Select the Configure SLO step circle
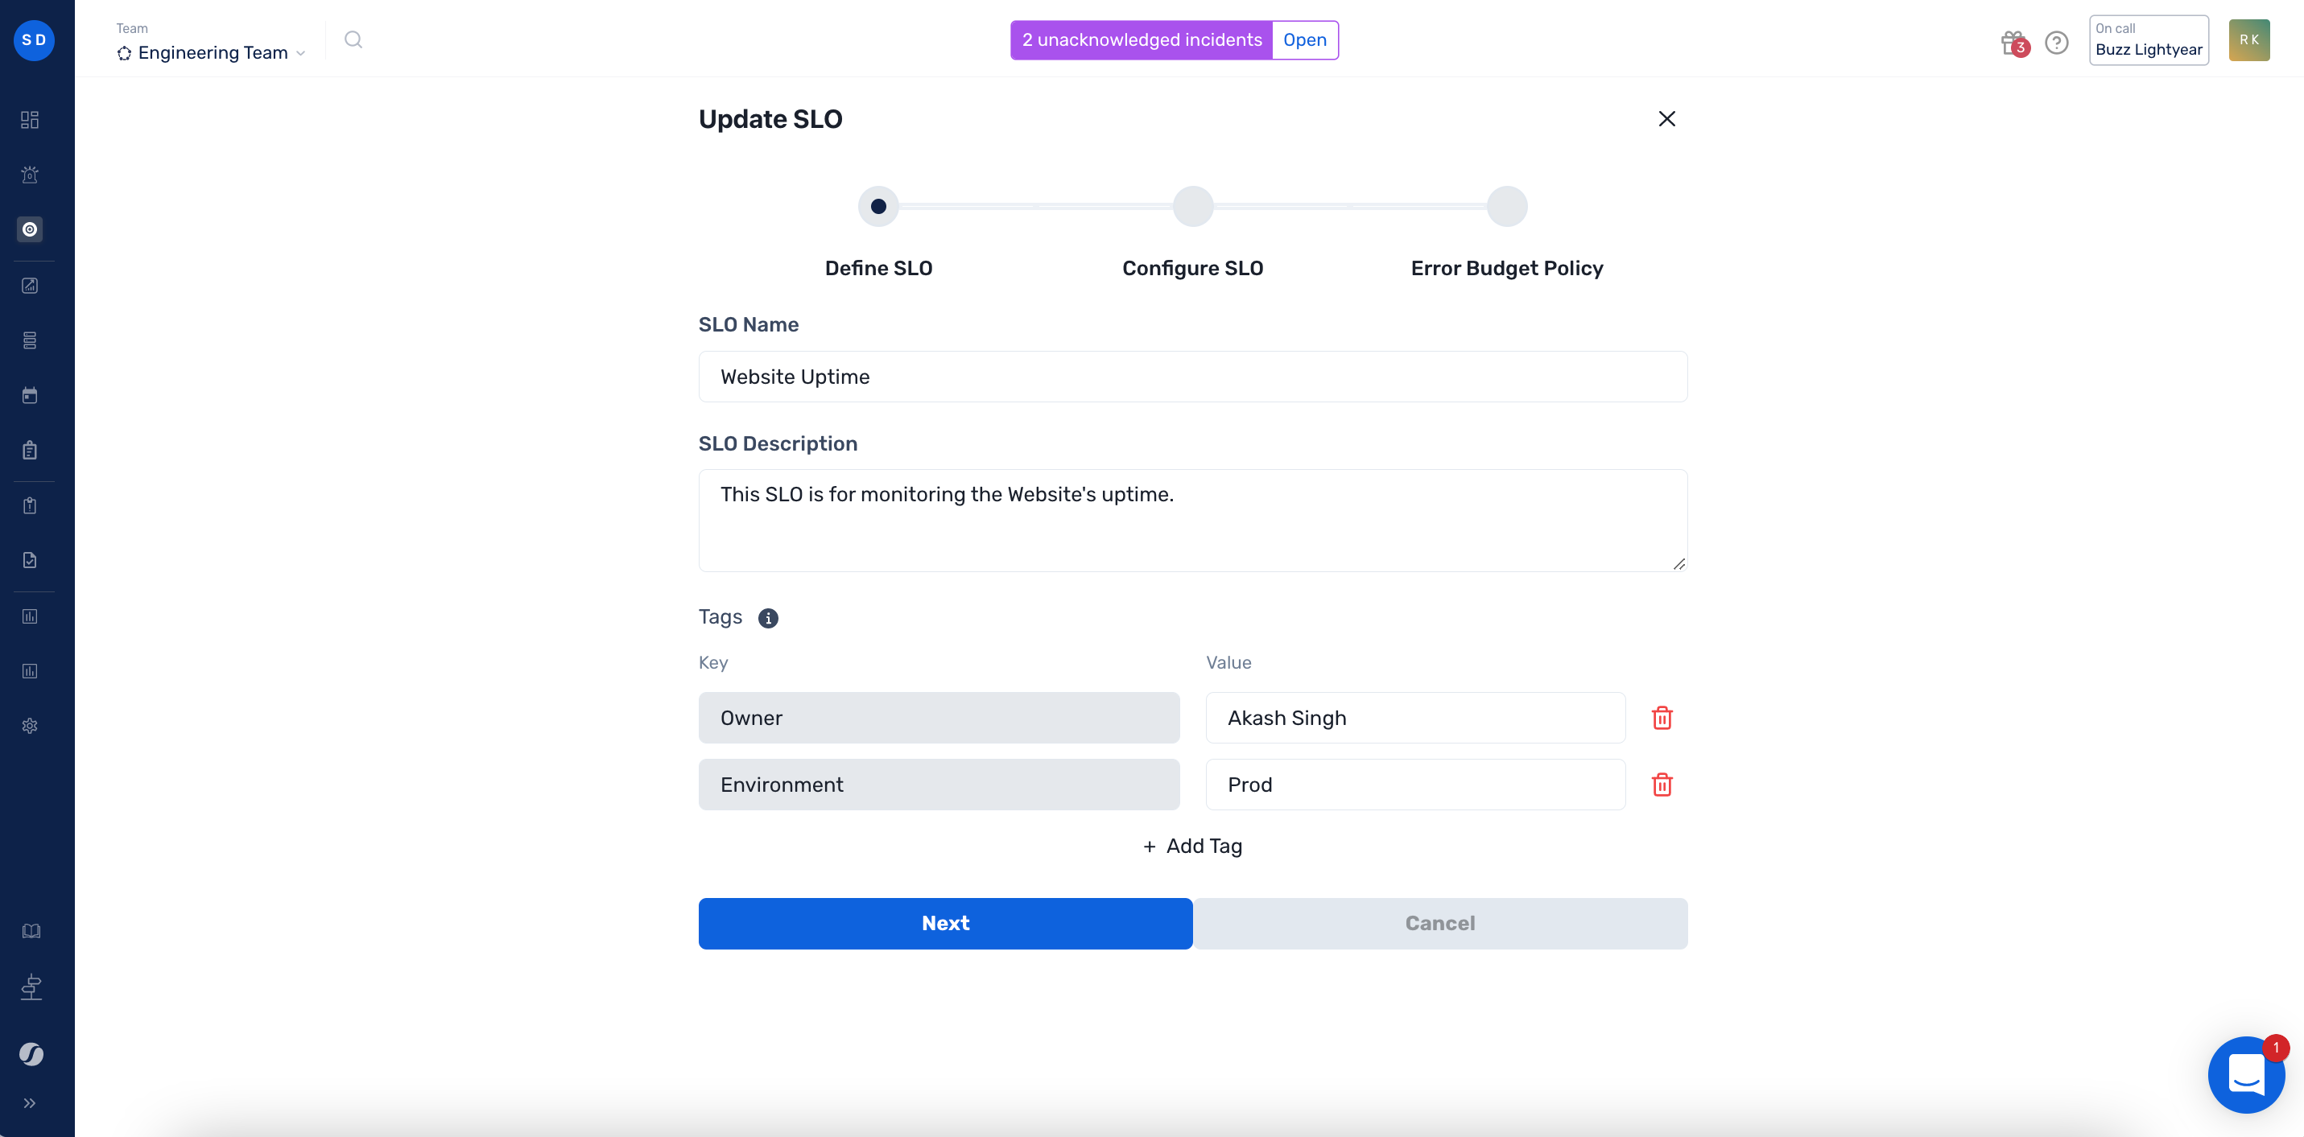Image resolution: width=2304 pixels, height=1137 pixels. (x=1193, y=206)
